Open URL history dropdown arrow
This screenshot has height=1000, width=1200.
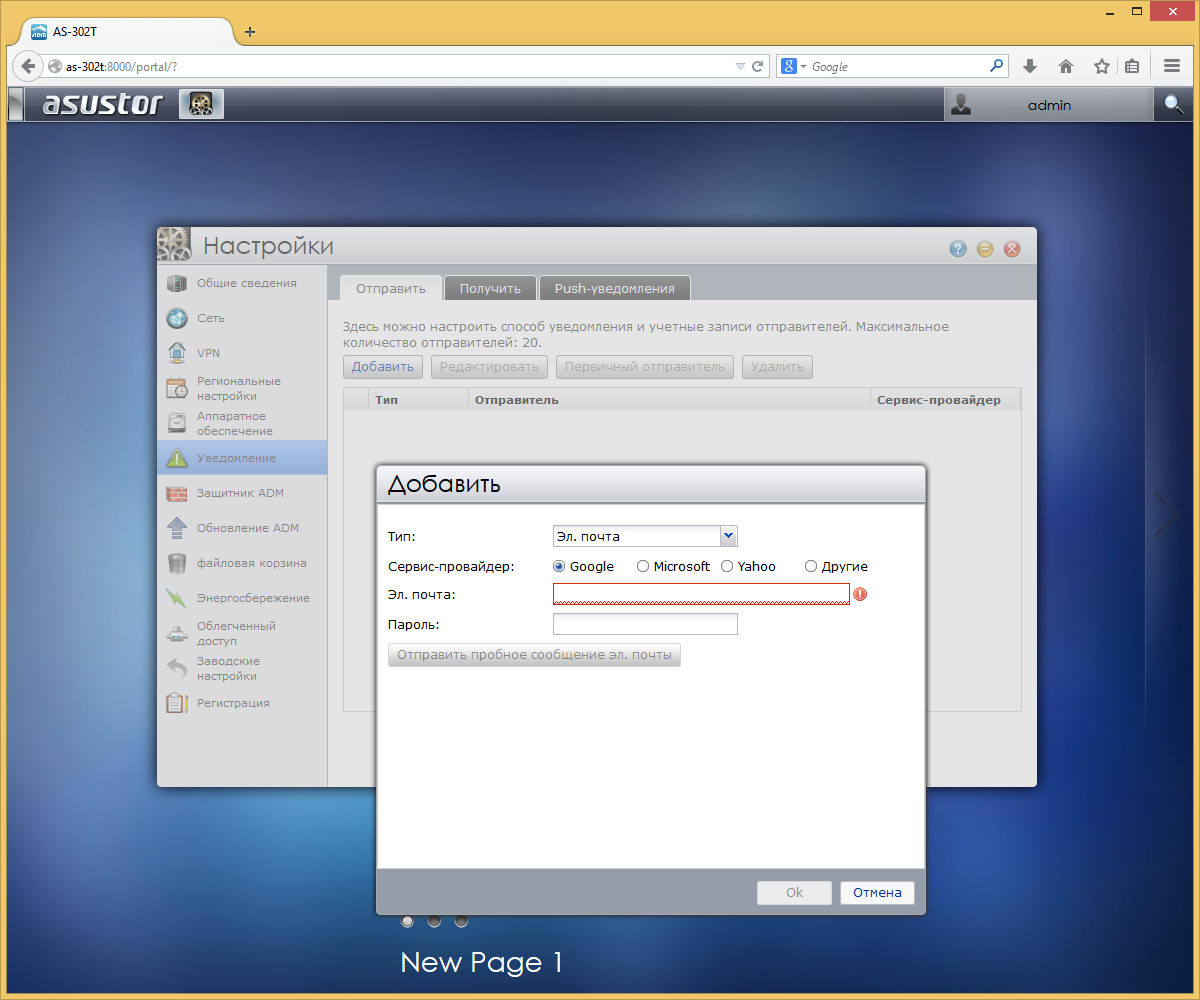740,66
